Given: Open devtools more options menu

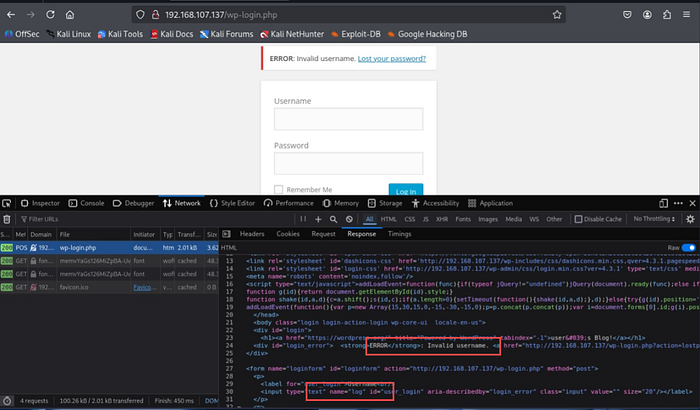Looking at the screenshot, I should point(678,203).
